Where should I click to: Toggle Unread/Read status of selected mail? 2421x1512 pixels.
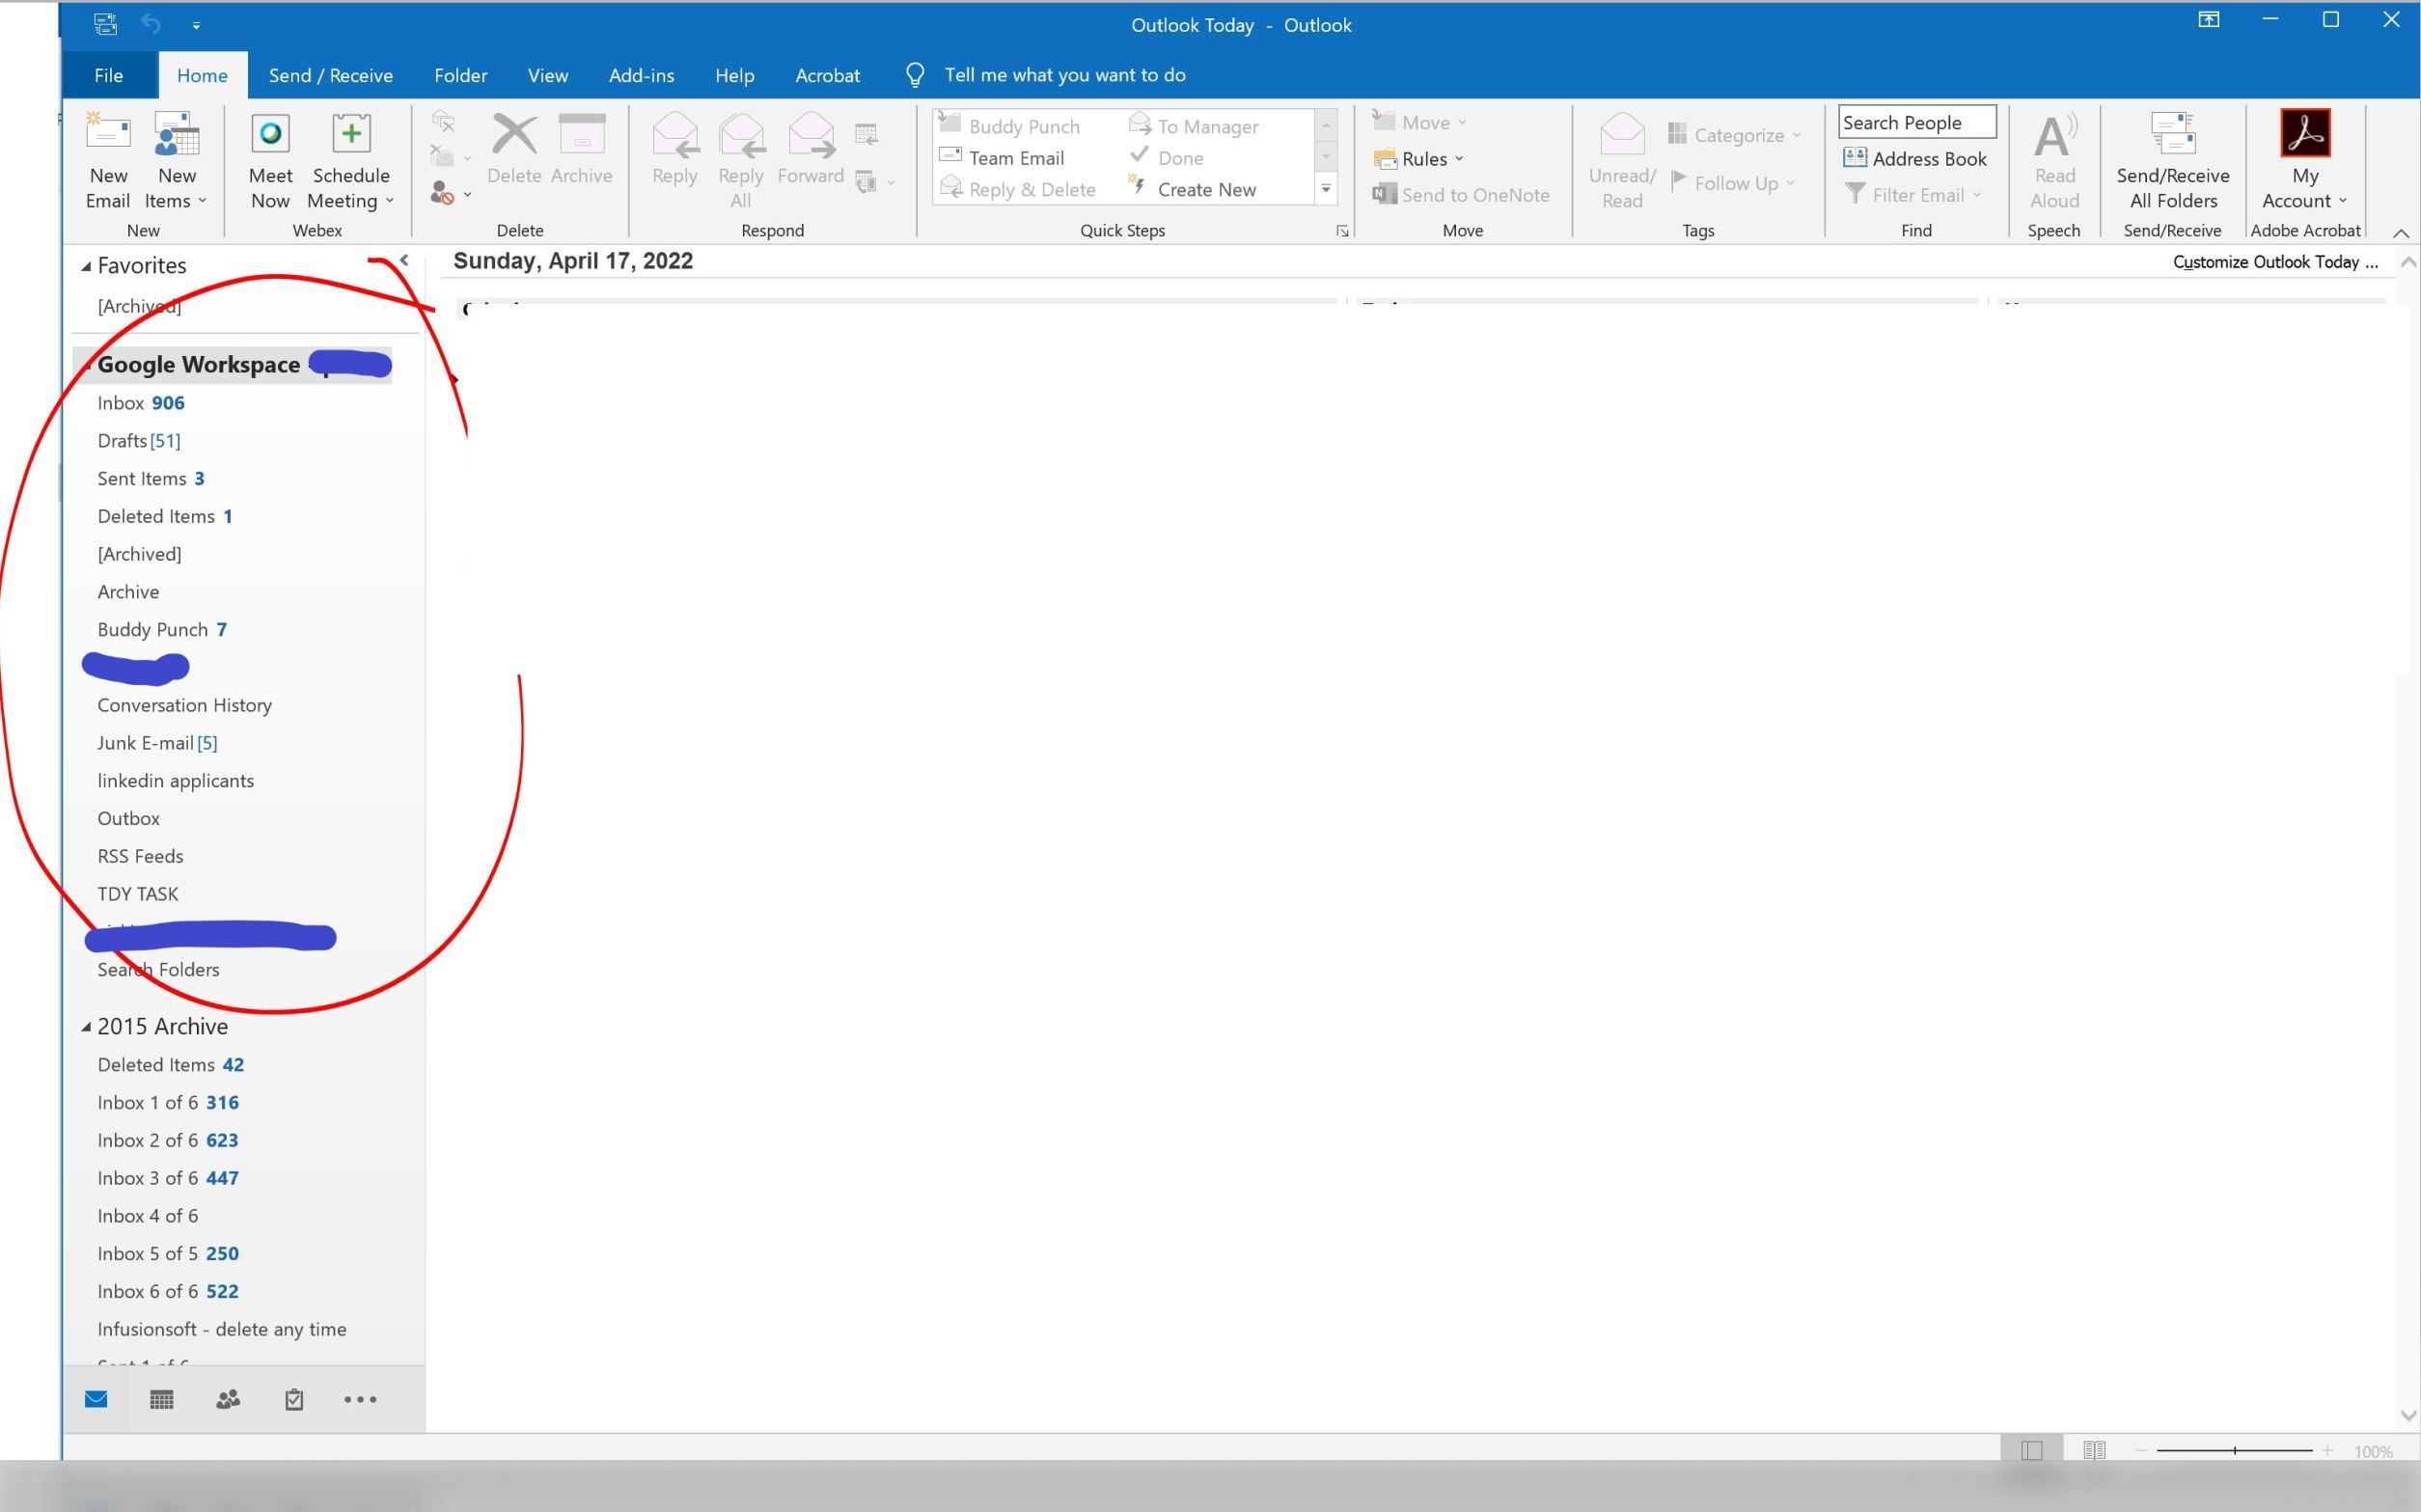[1620, 160]
